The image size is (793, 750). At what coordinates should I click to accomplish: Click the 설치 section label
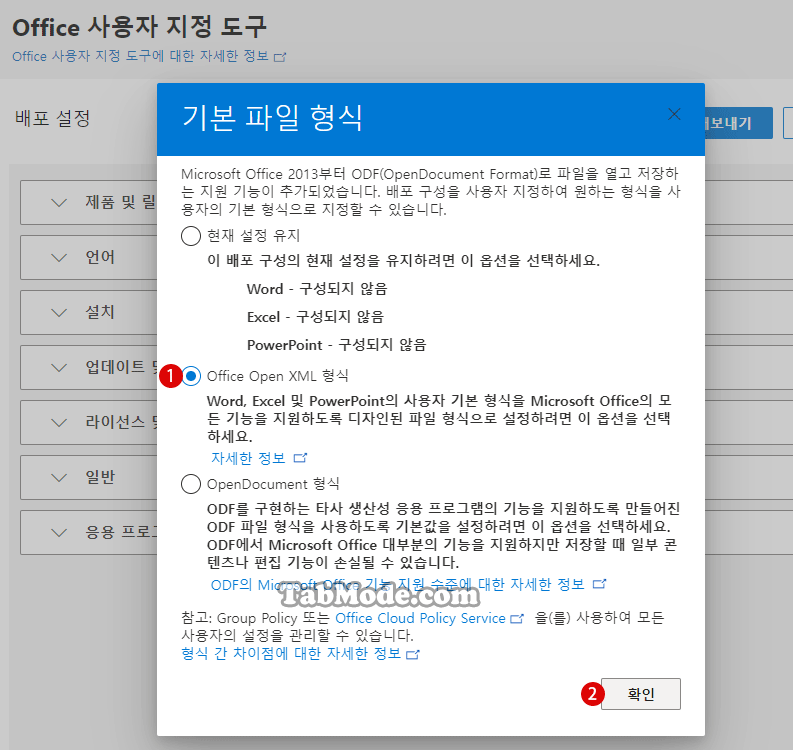tap(100, 312)
